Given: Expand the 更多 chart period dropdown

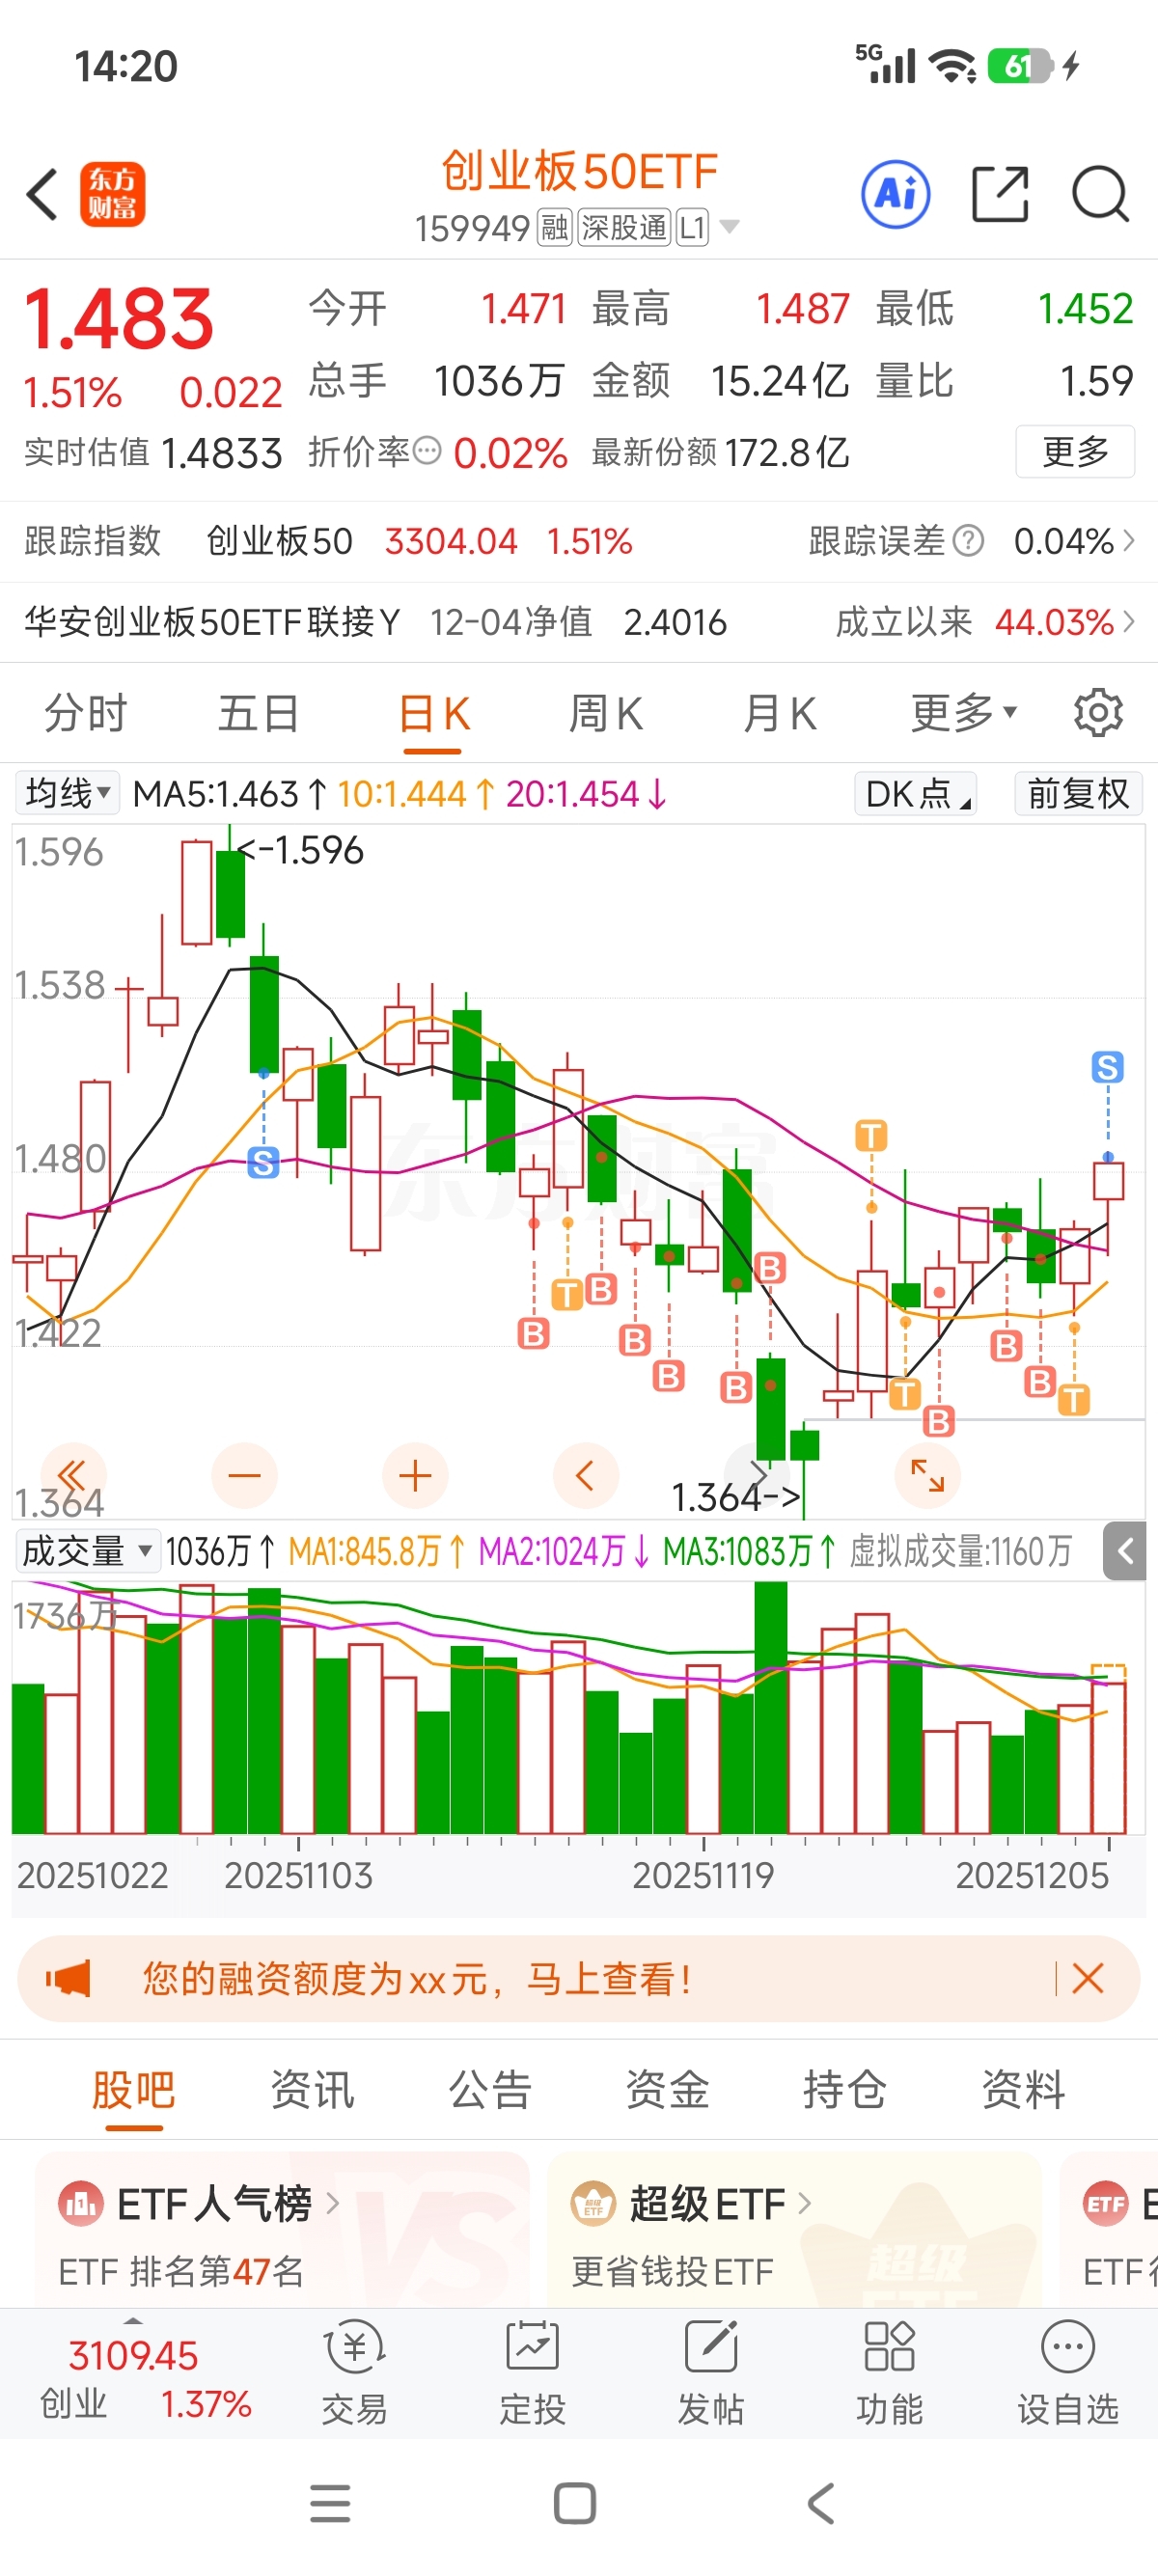Looking at the screenshot, I should (x=963, y=713).
